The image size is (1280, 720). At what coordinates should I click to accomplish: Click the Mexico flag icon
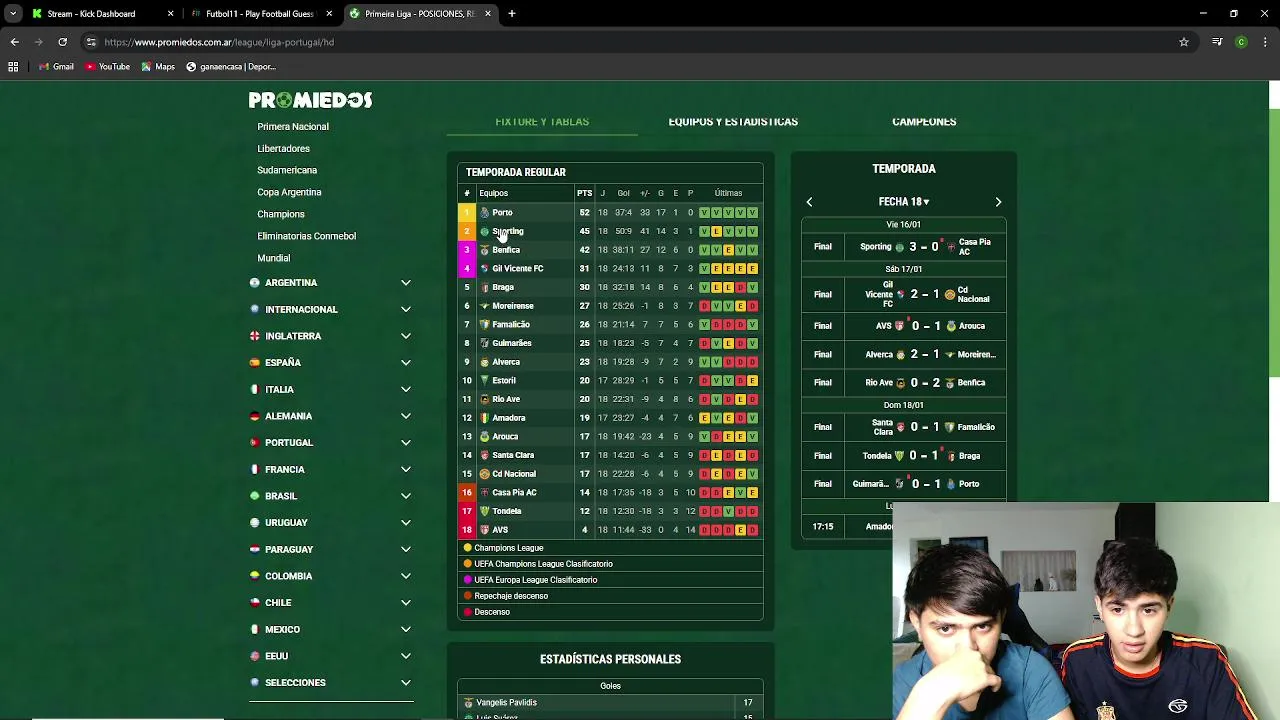pyautogui.click(x=255, y=629)
